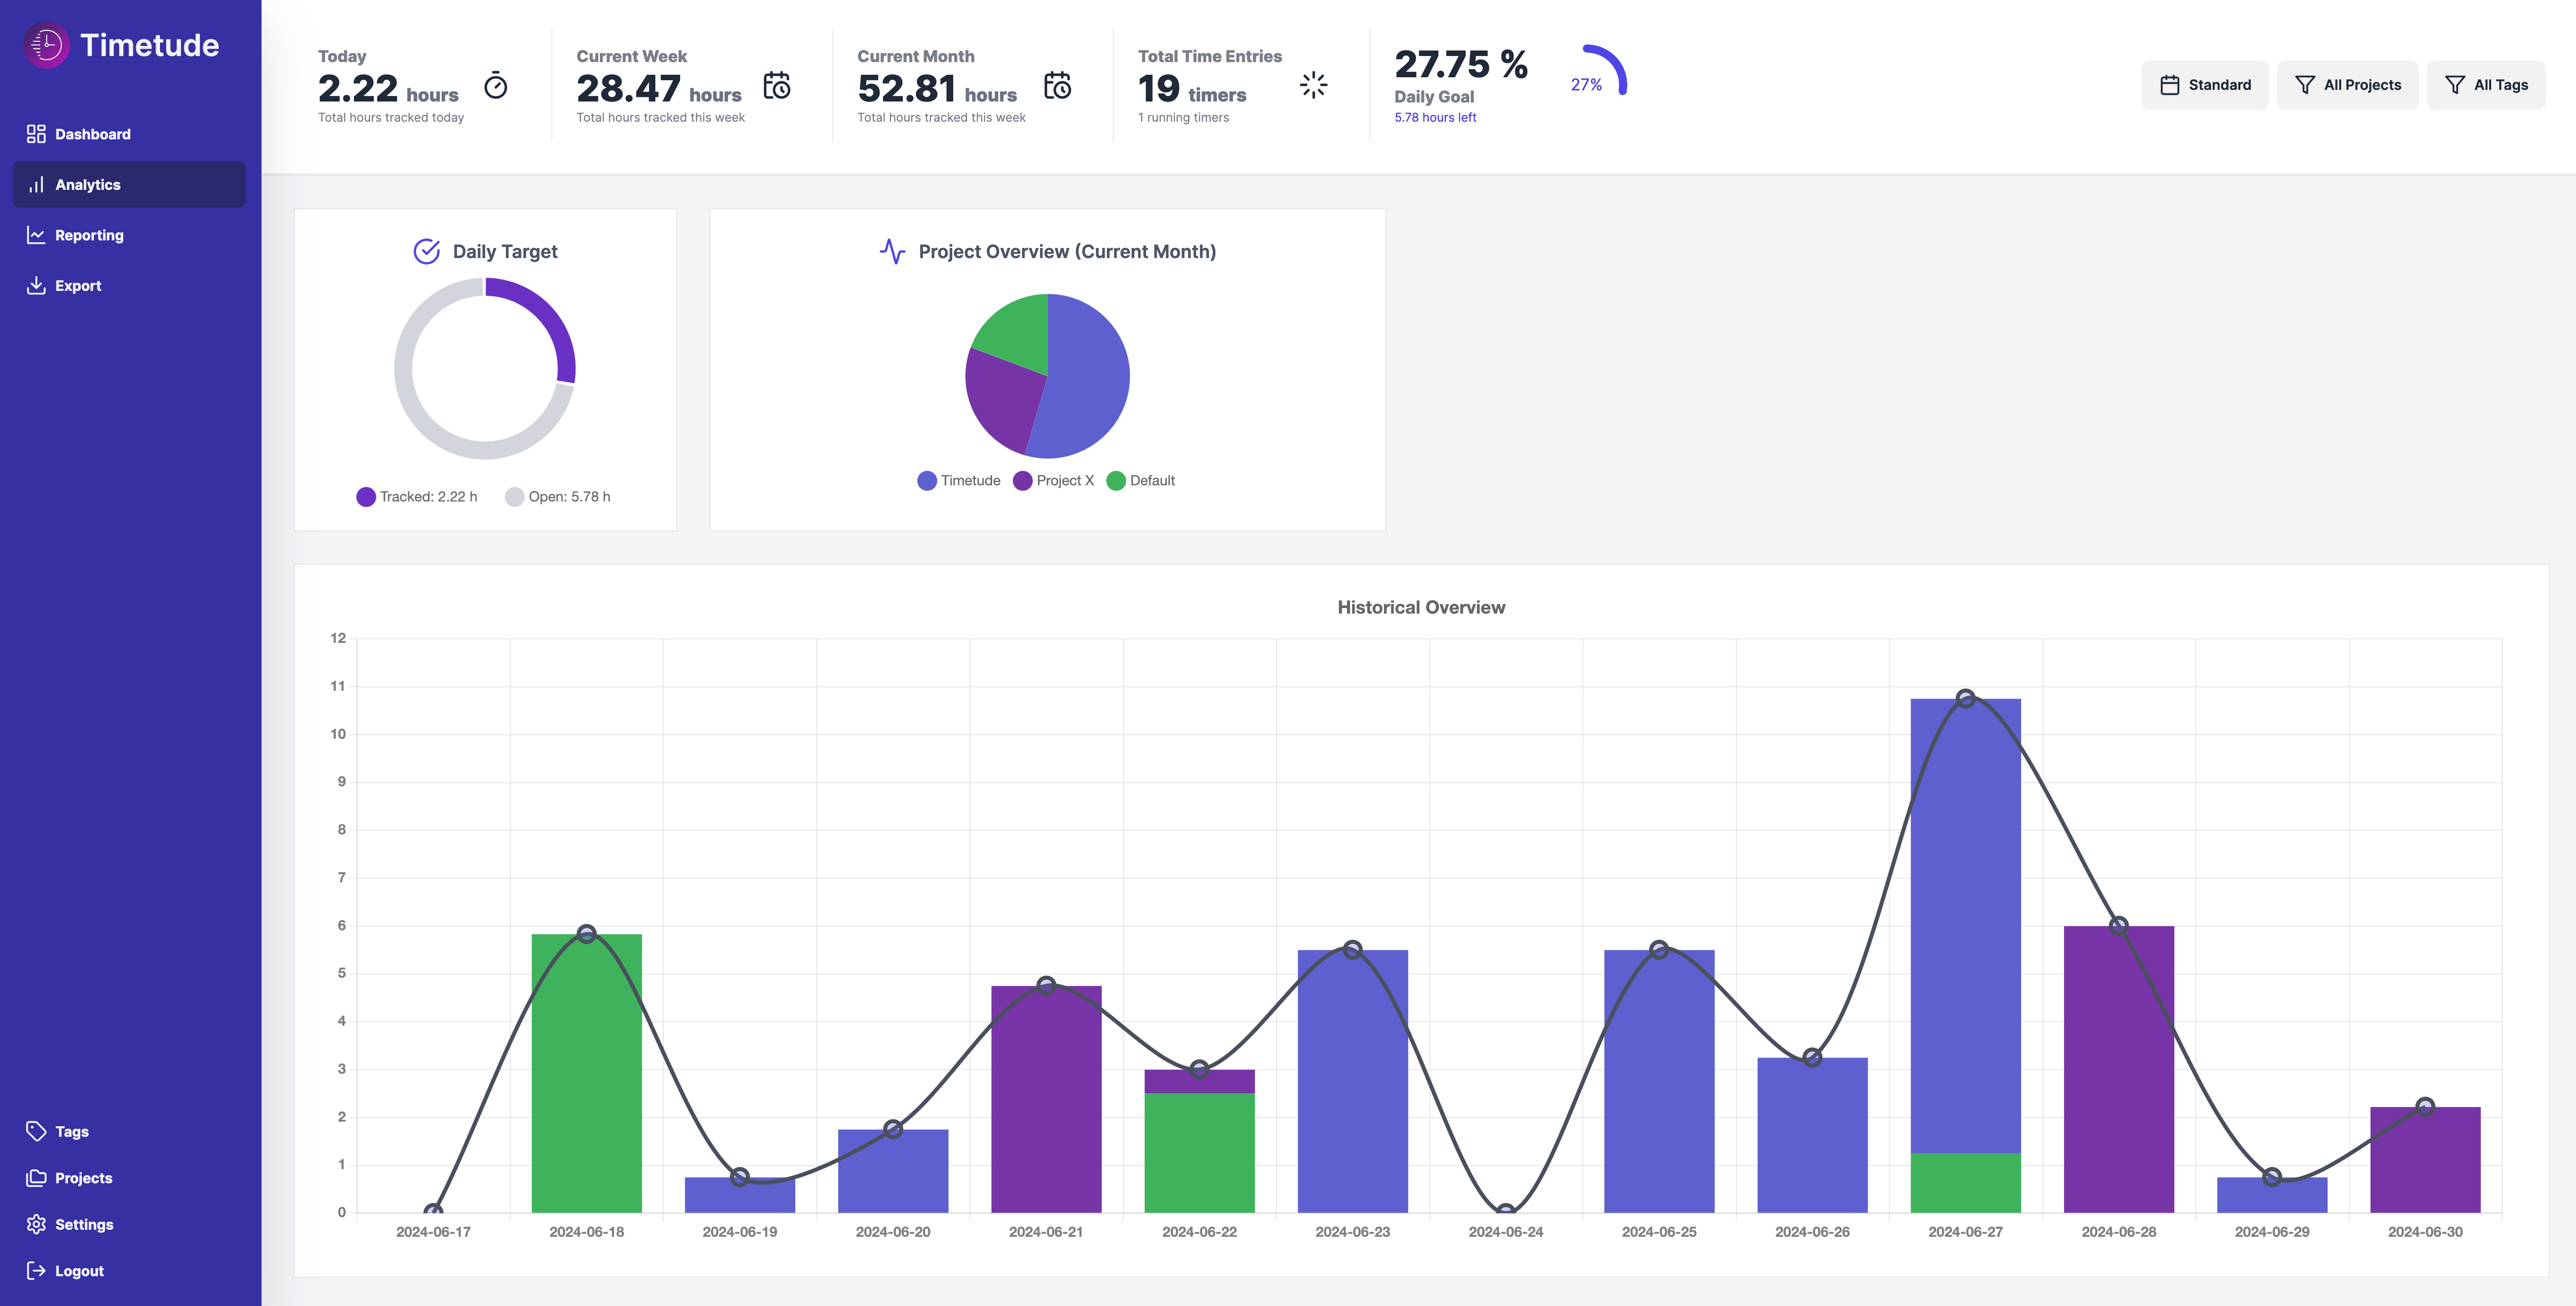Click the line point on 2024-06-24
2576x1306 pixels.
tap(1505, 1211)
